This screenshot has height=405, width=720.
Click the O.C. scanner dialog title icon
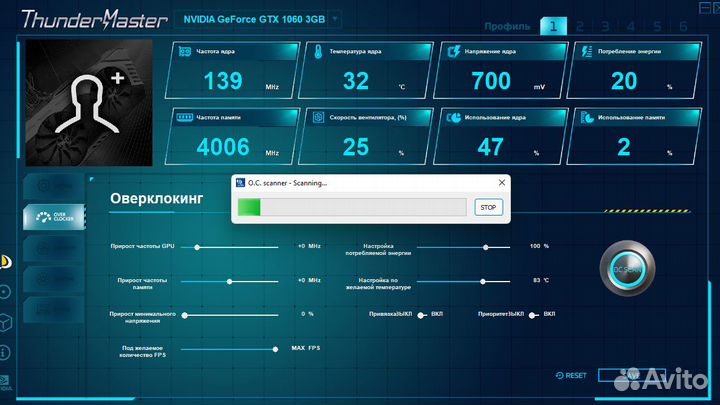coord(240,183)
